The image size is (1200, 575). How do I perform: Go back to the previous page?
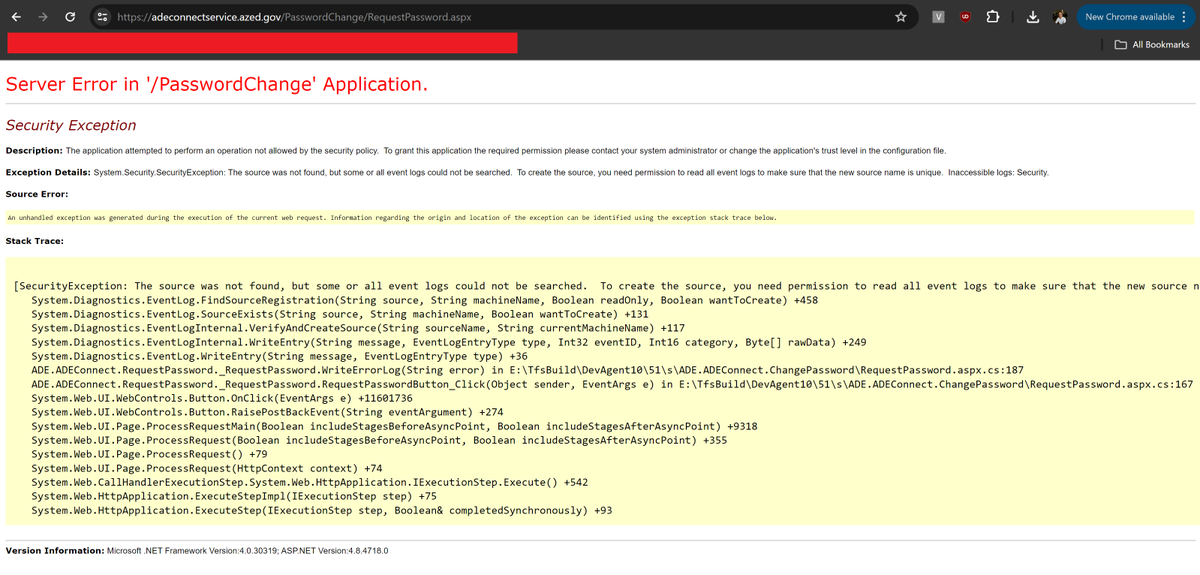16,17
